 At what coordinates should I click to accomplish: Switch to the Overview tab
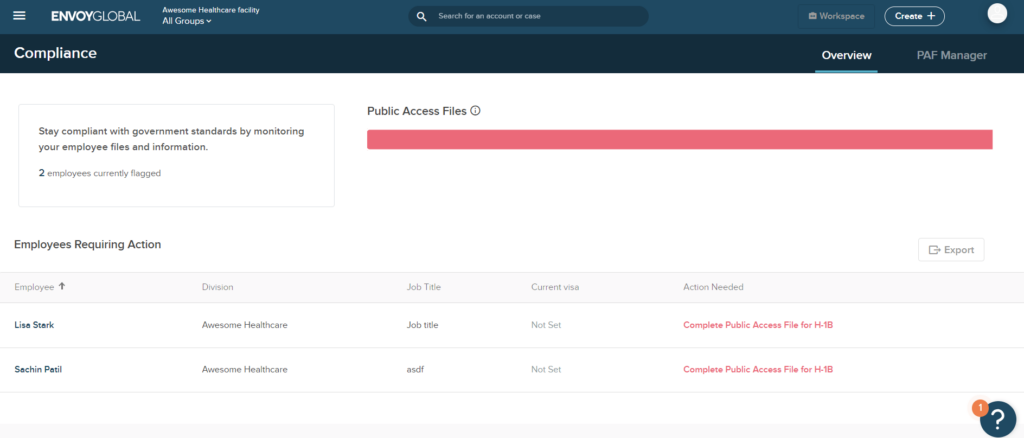[846, 55]
